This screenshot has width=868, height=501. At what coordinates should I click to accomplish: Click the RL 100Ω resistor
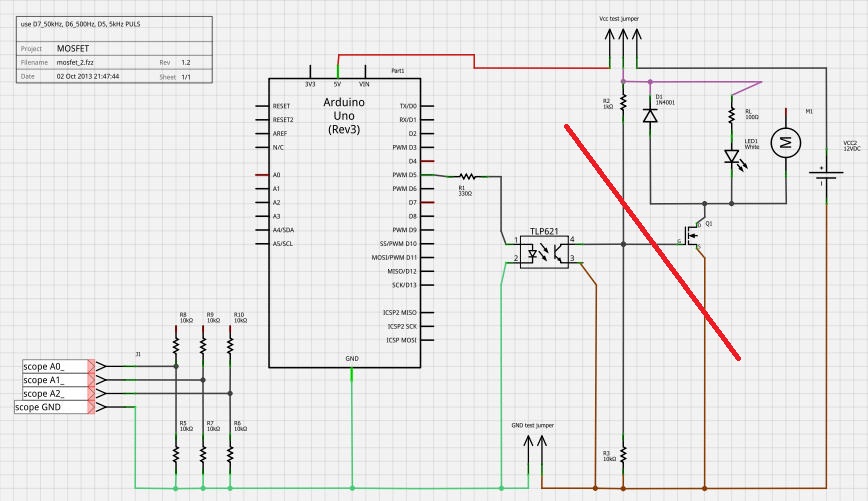point(731,118)
